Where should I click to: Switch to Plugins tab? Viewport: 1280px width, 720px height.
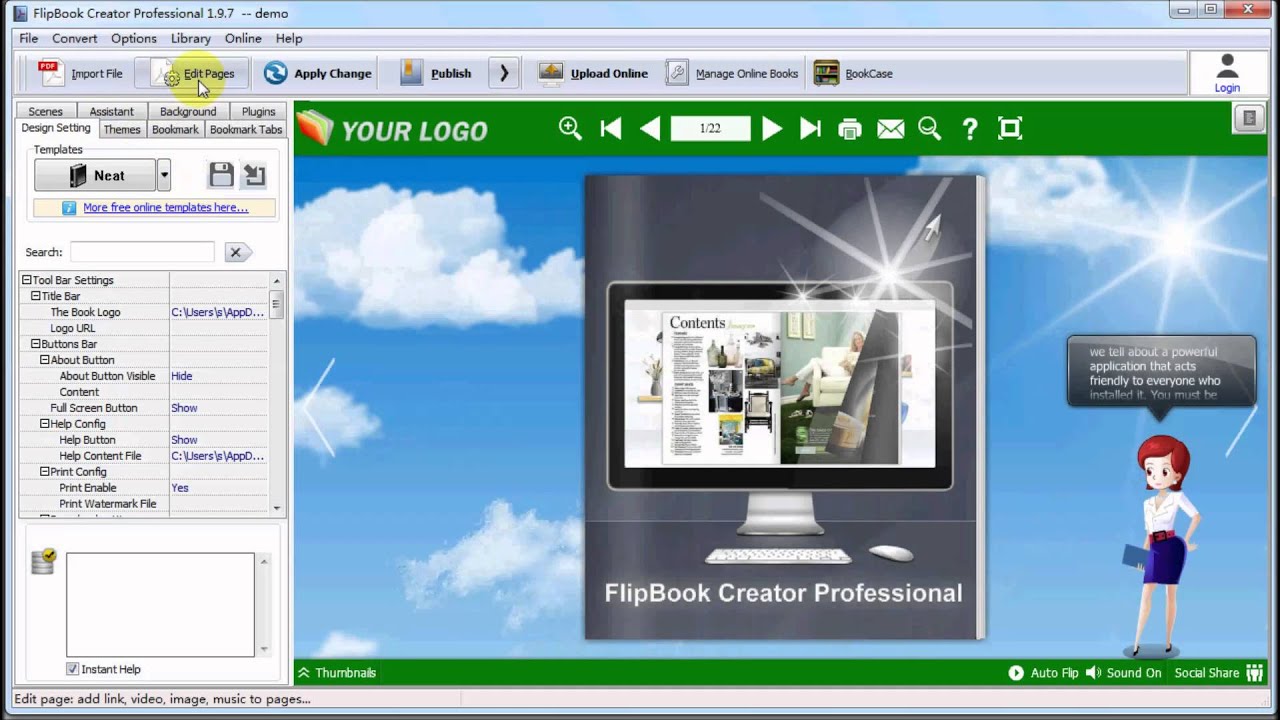[x=259, y=111]
